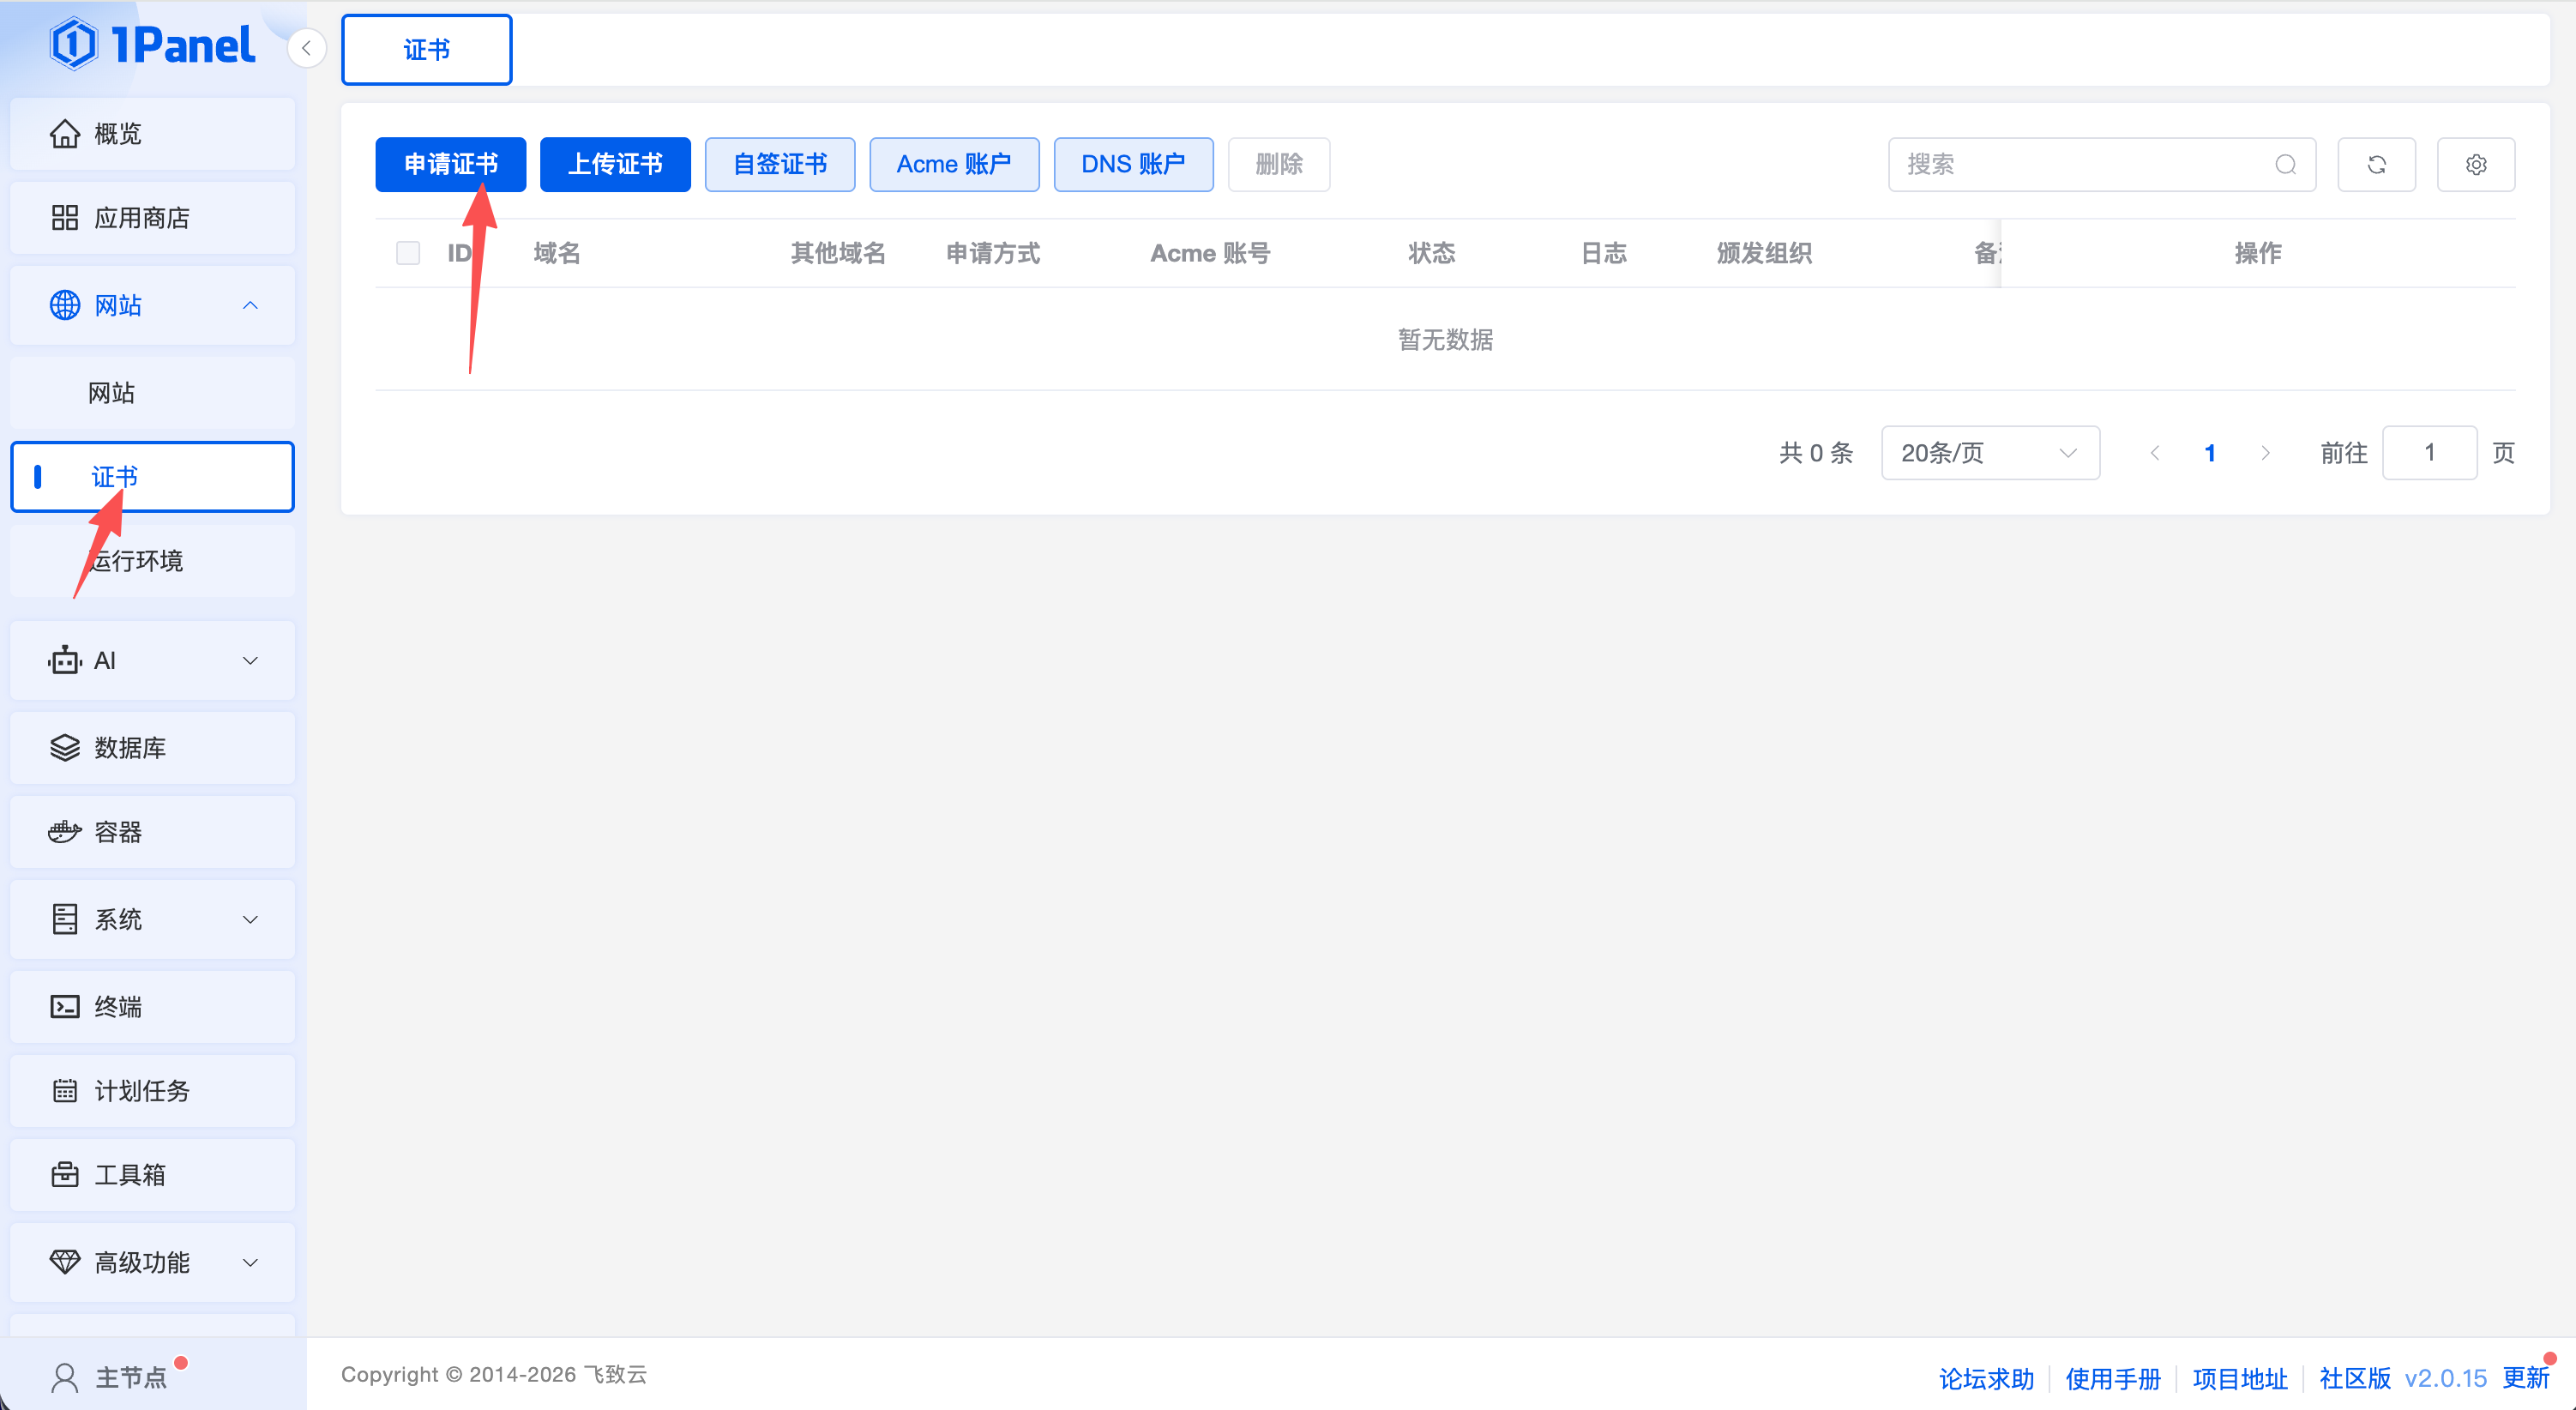Open the 运行环境 submenu item

(x=152, y=560)
